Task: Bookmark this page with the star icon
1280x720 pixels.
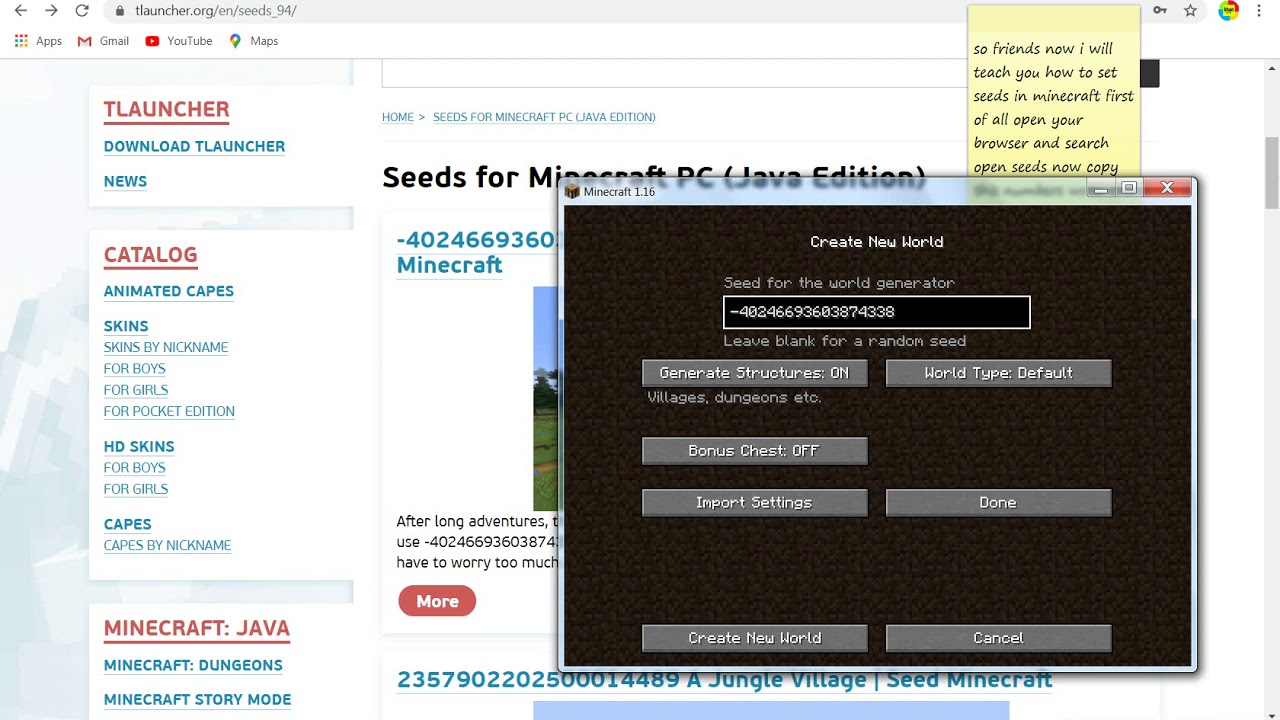Action: pos(1190,11)
